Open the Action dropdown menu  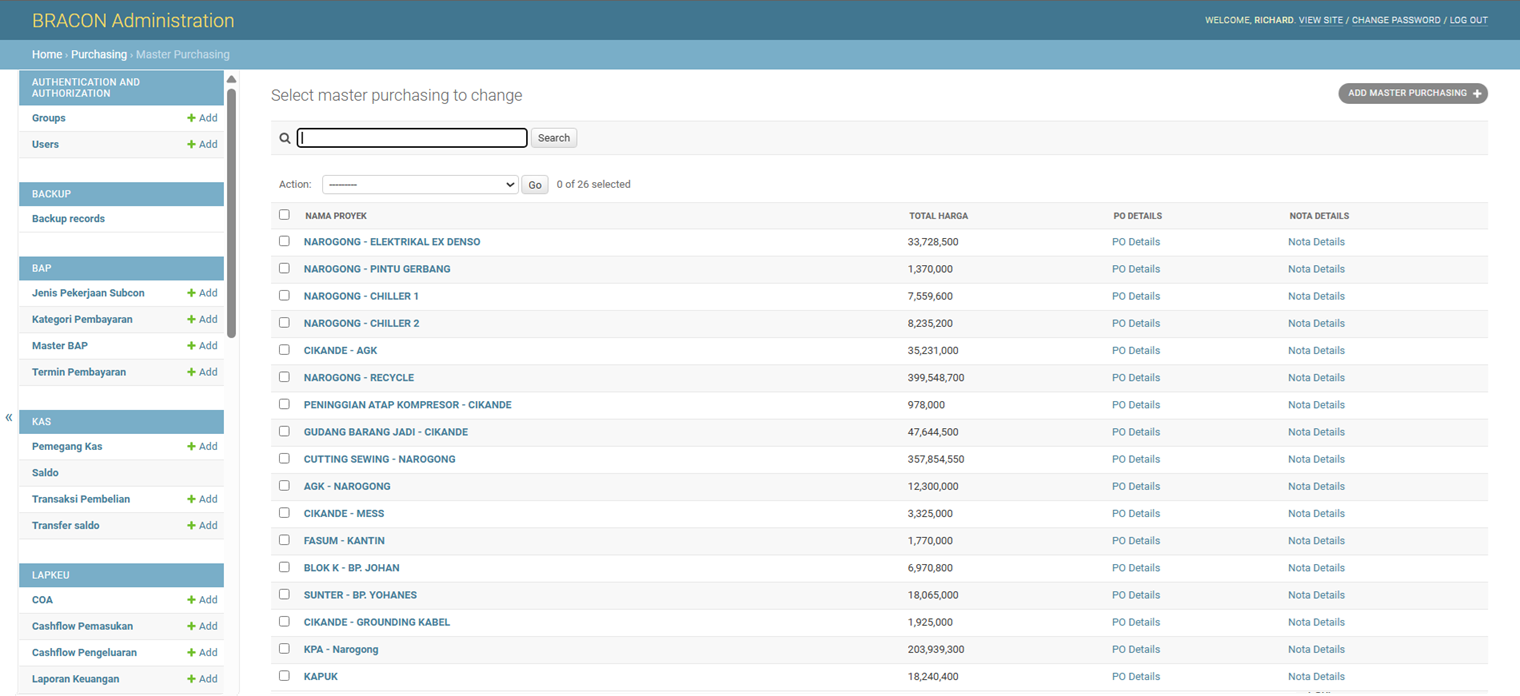tap(420, 185)
